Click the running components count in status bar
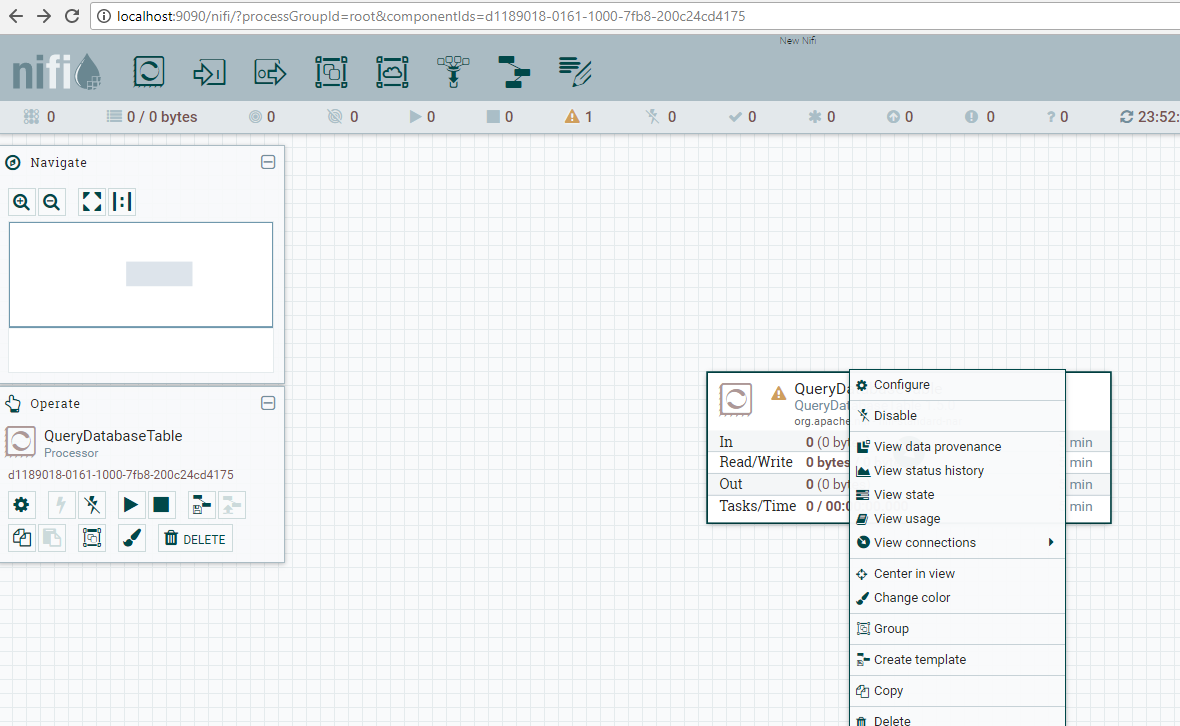Screen dimensions: 1180x726 pos(422,117)
